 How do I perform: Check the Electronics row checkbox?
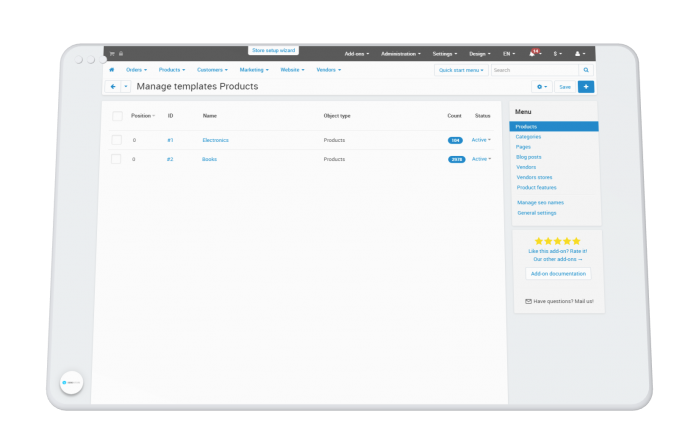pyautogui.click(x=117, y=140)
